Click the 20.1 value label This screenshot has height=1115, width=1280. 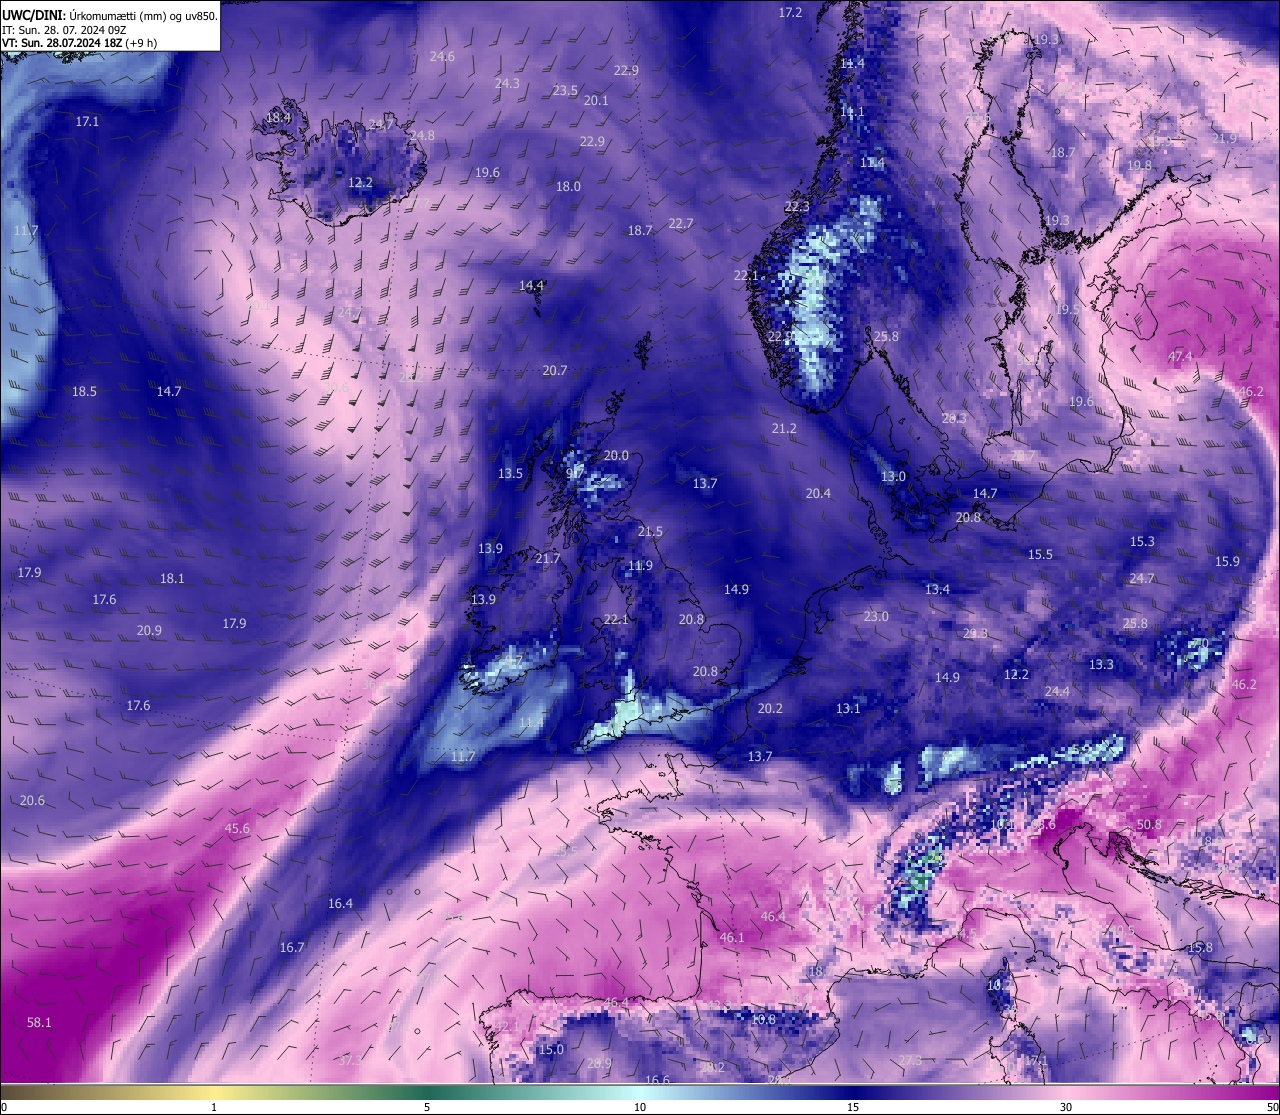596,100
